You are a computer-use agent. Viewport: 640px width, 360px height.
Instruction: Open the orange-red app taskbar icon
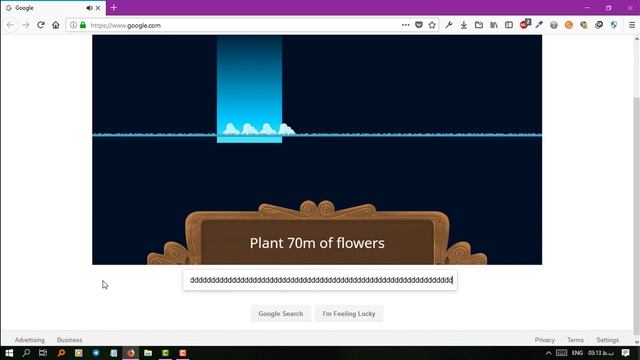183,353
